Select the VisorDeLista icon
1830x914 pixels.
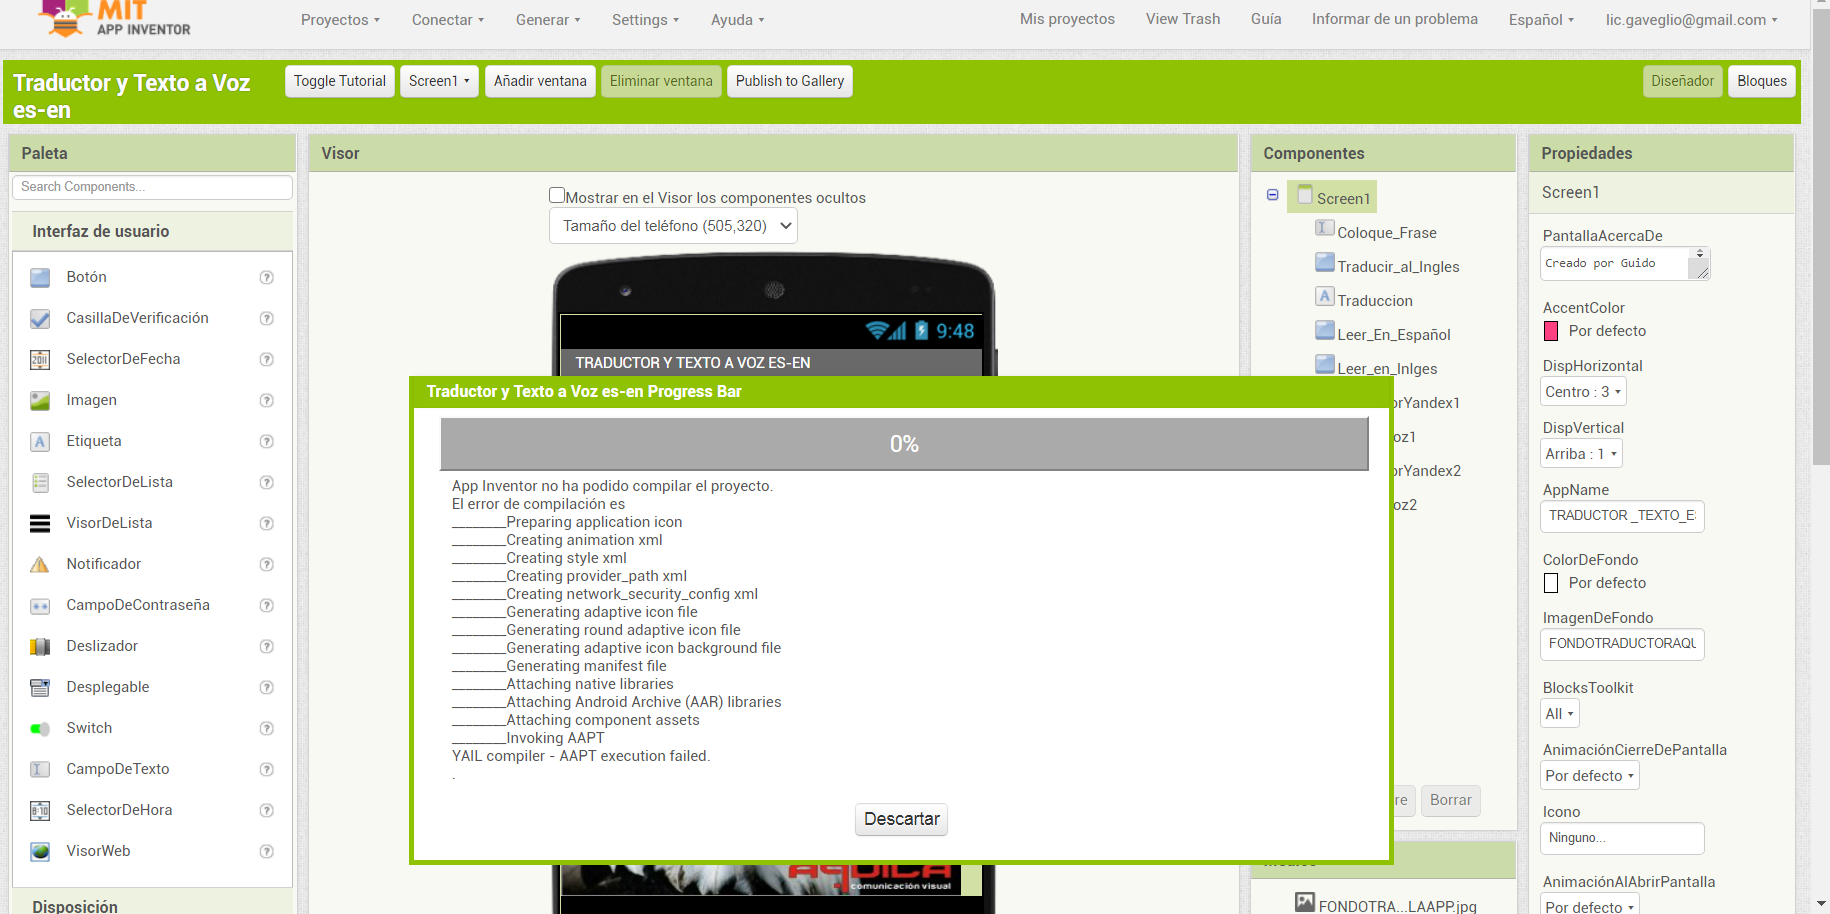pyautogui.click(x=40, y=524)
